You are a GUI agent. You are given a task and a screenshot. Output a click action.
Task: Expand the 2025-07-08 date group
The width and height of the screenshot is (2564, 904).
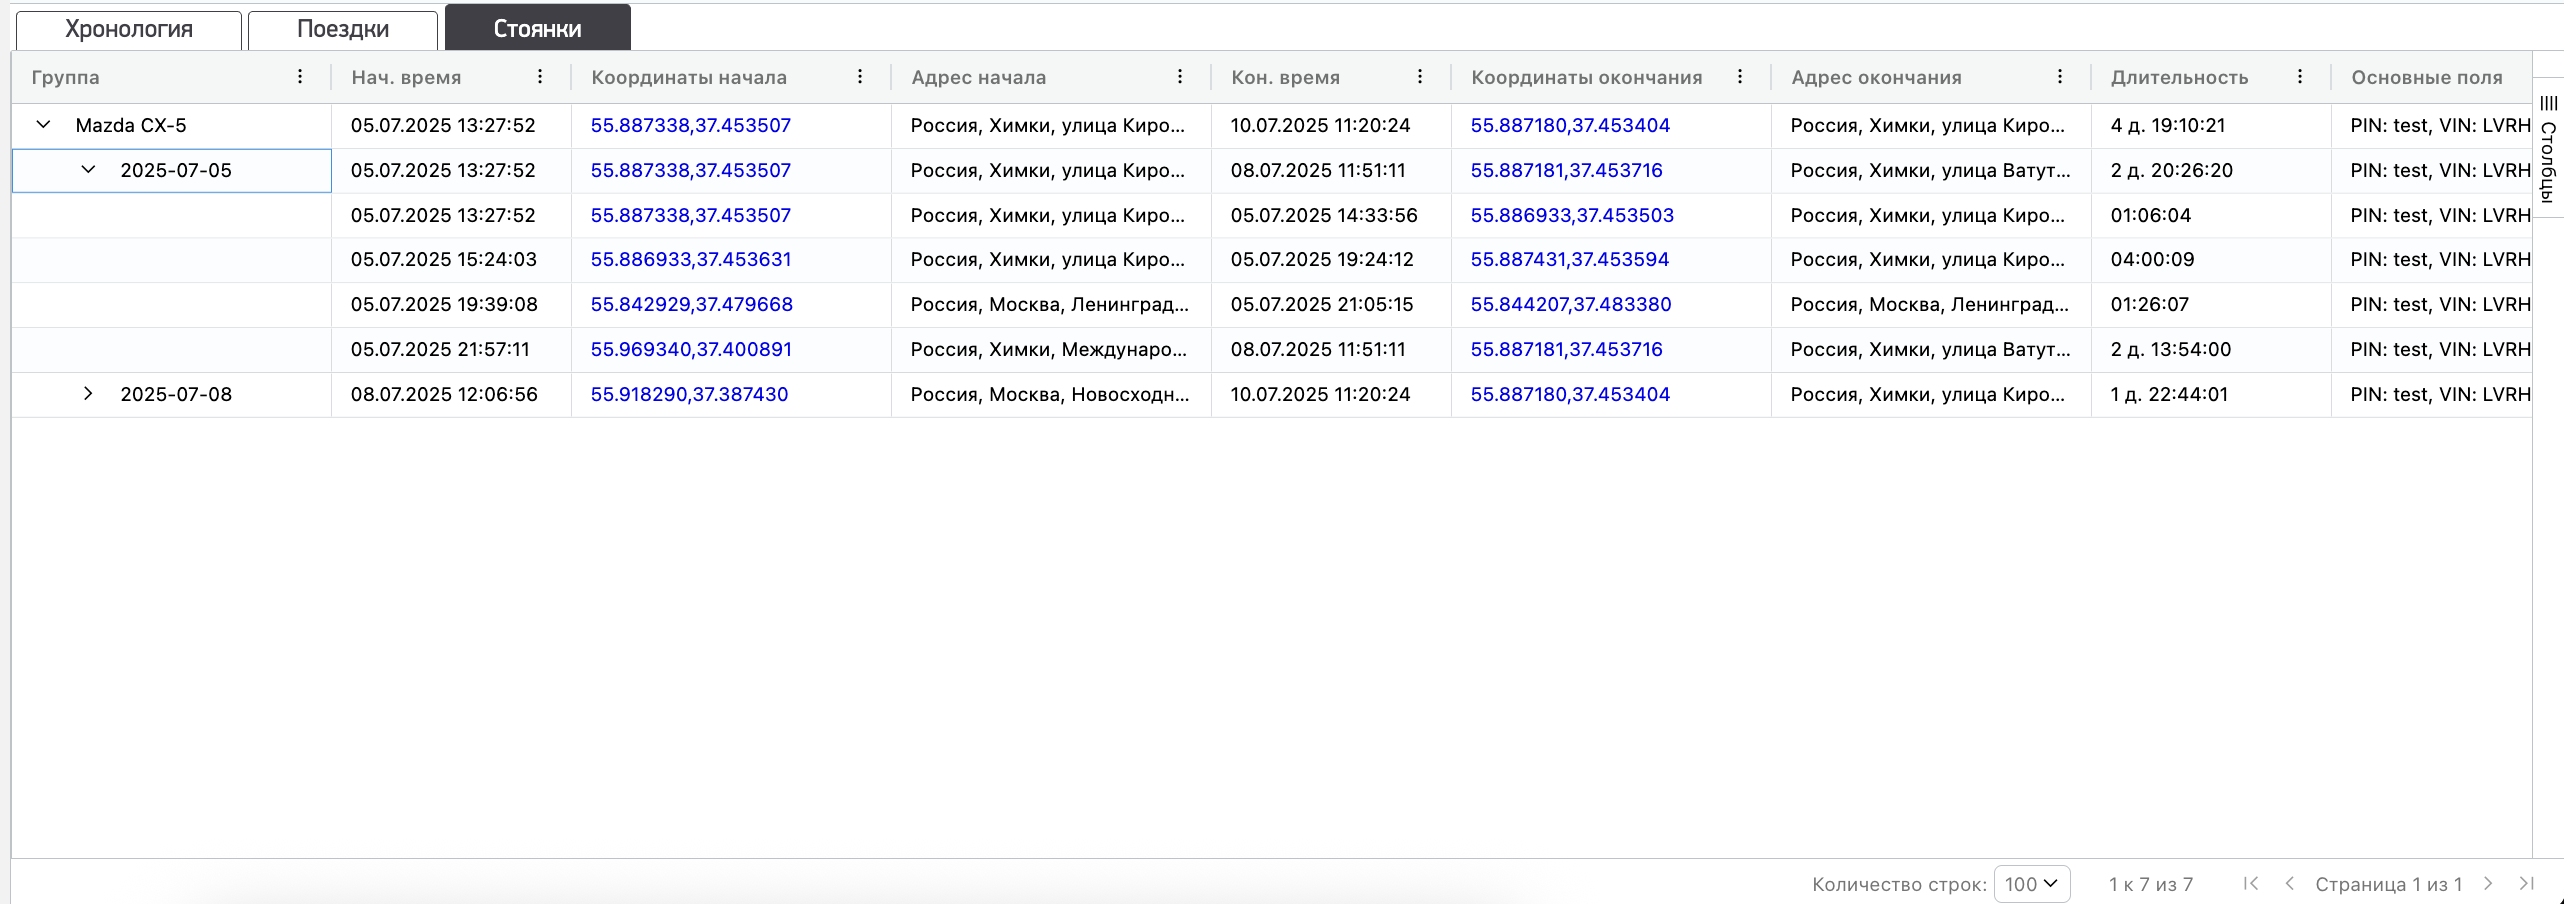[88, 394]
